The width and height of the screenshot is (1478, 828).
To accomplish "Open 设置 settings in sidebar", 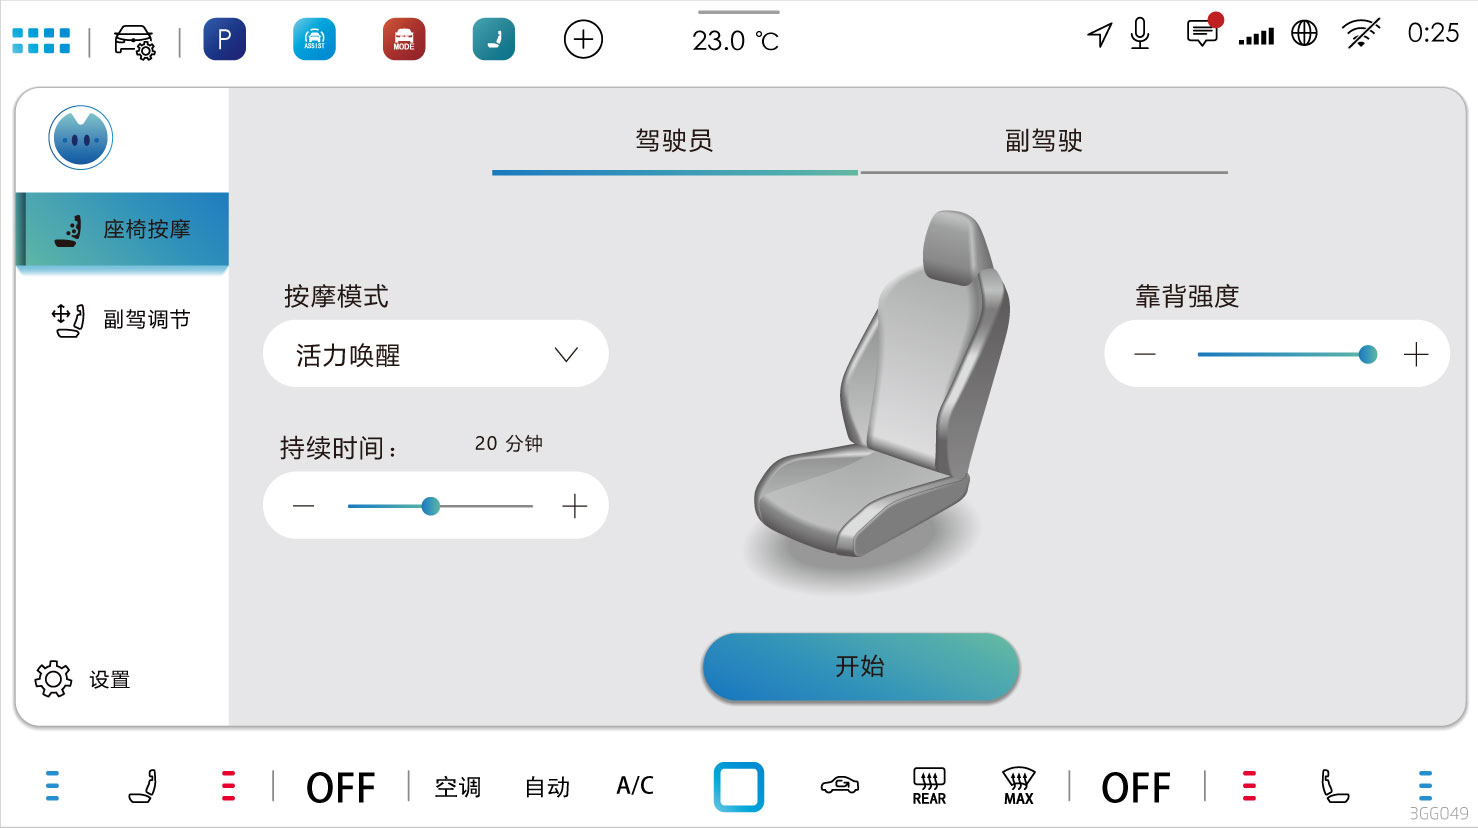I will pos(83,680).
